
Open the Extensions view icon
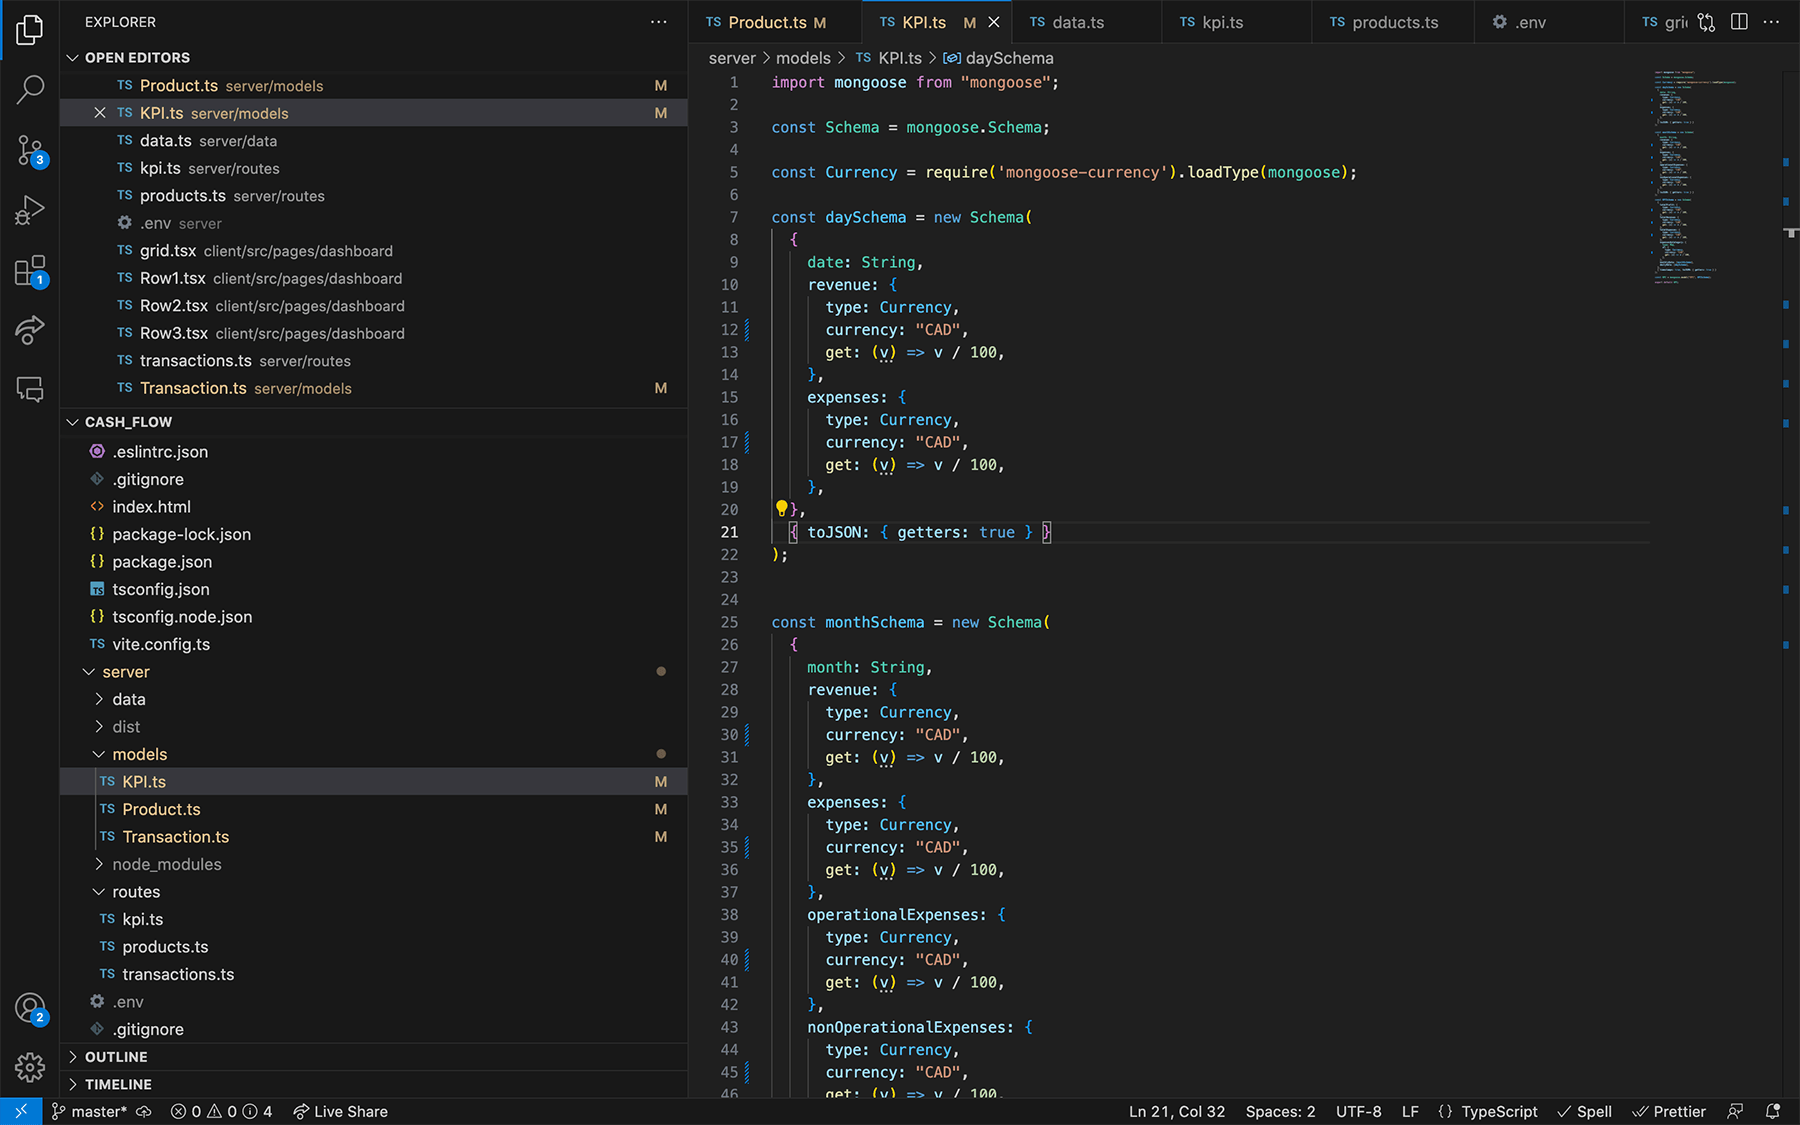pos(30,270)
